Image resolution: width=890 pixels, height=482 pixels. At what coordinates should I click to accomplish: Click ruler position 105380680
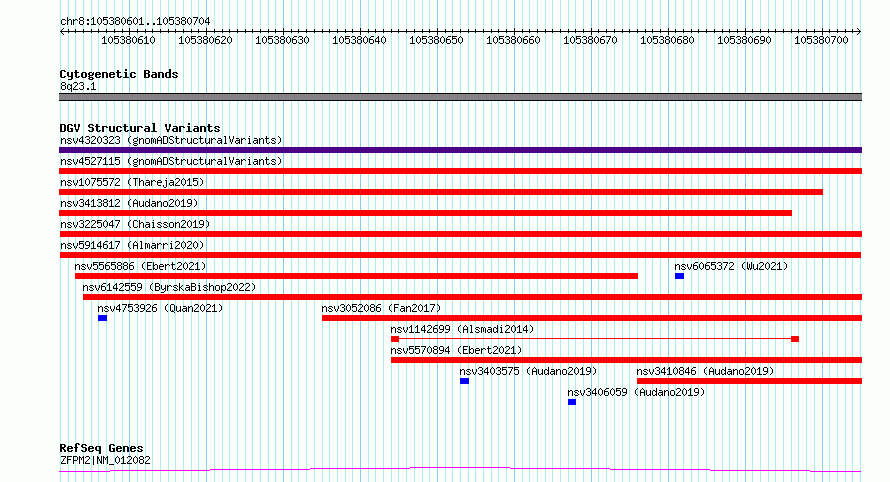[x=668, y=40]
